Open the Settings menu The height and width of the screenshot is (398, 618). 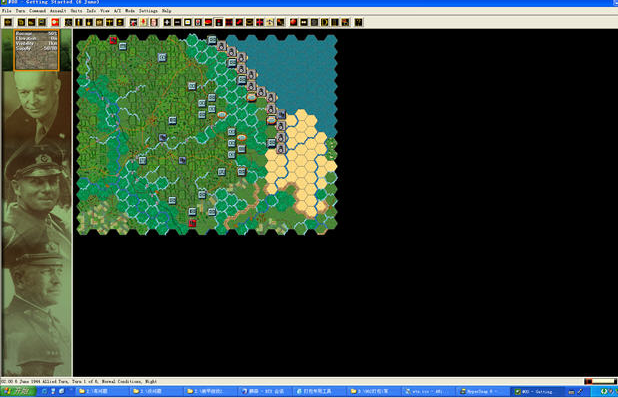[148, 11]
